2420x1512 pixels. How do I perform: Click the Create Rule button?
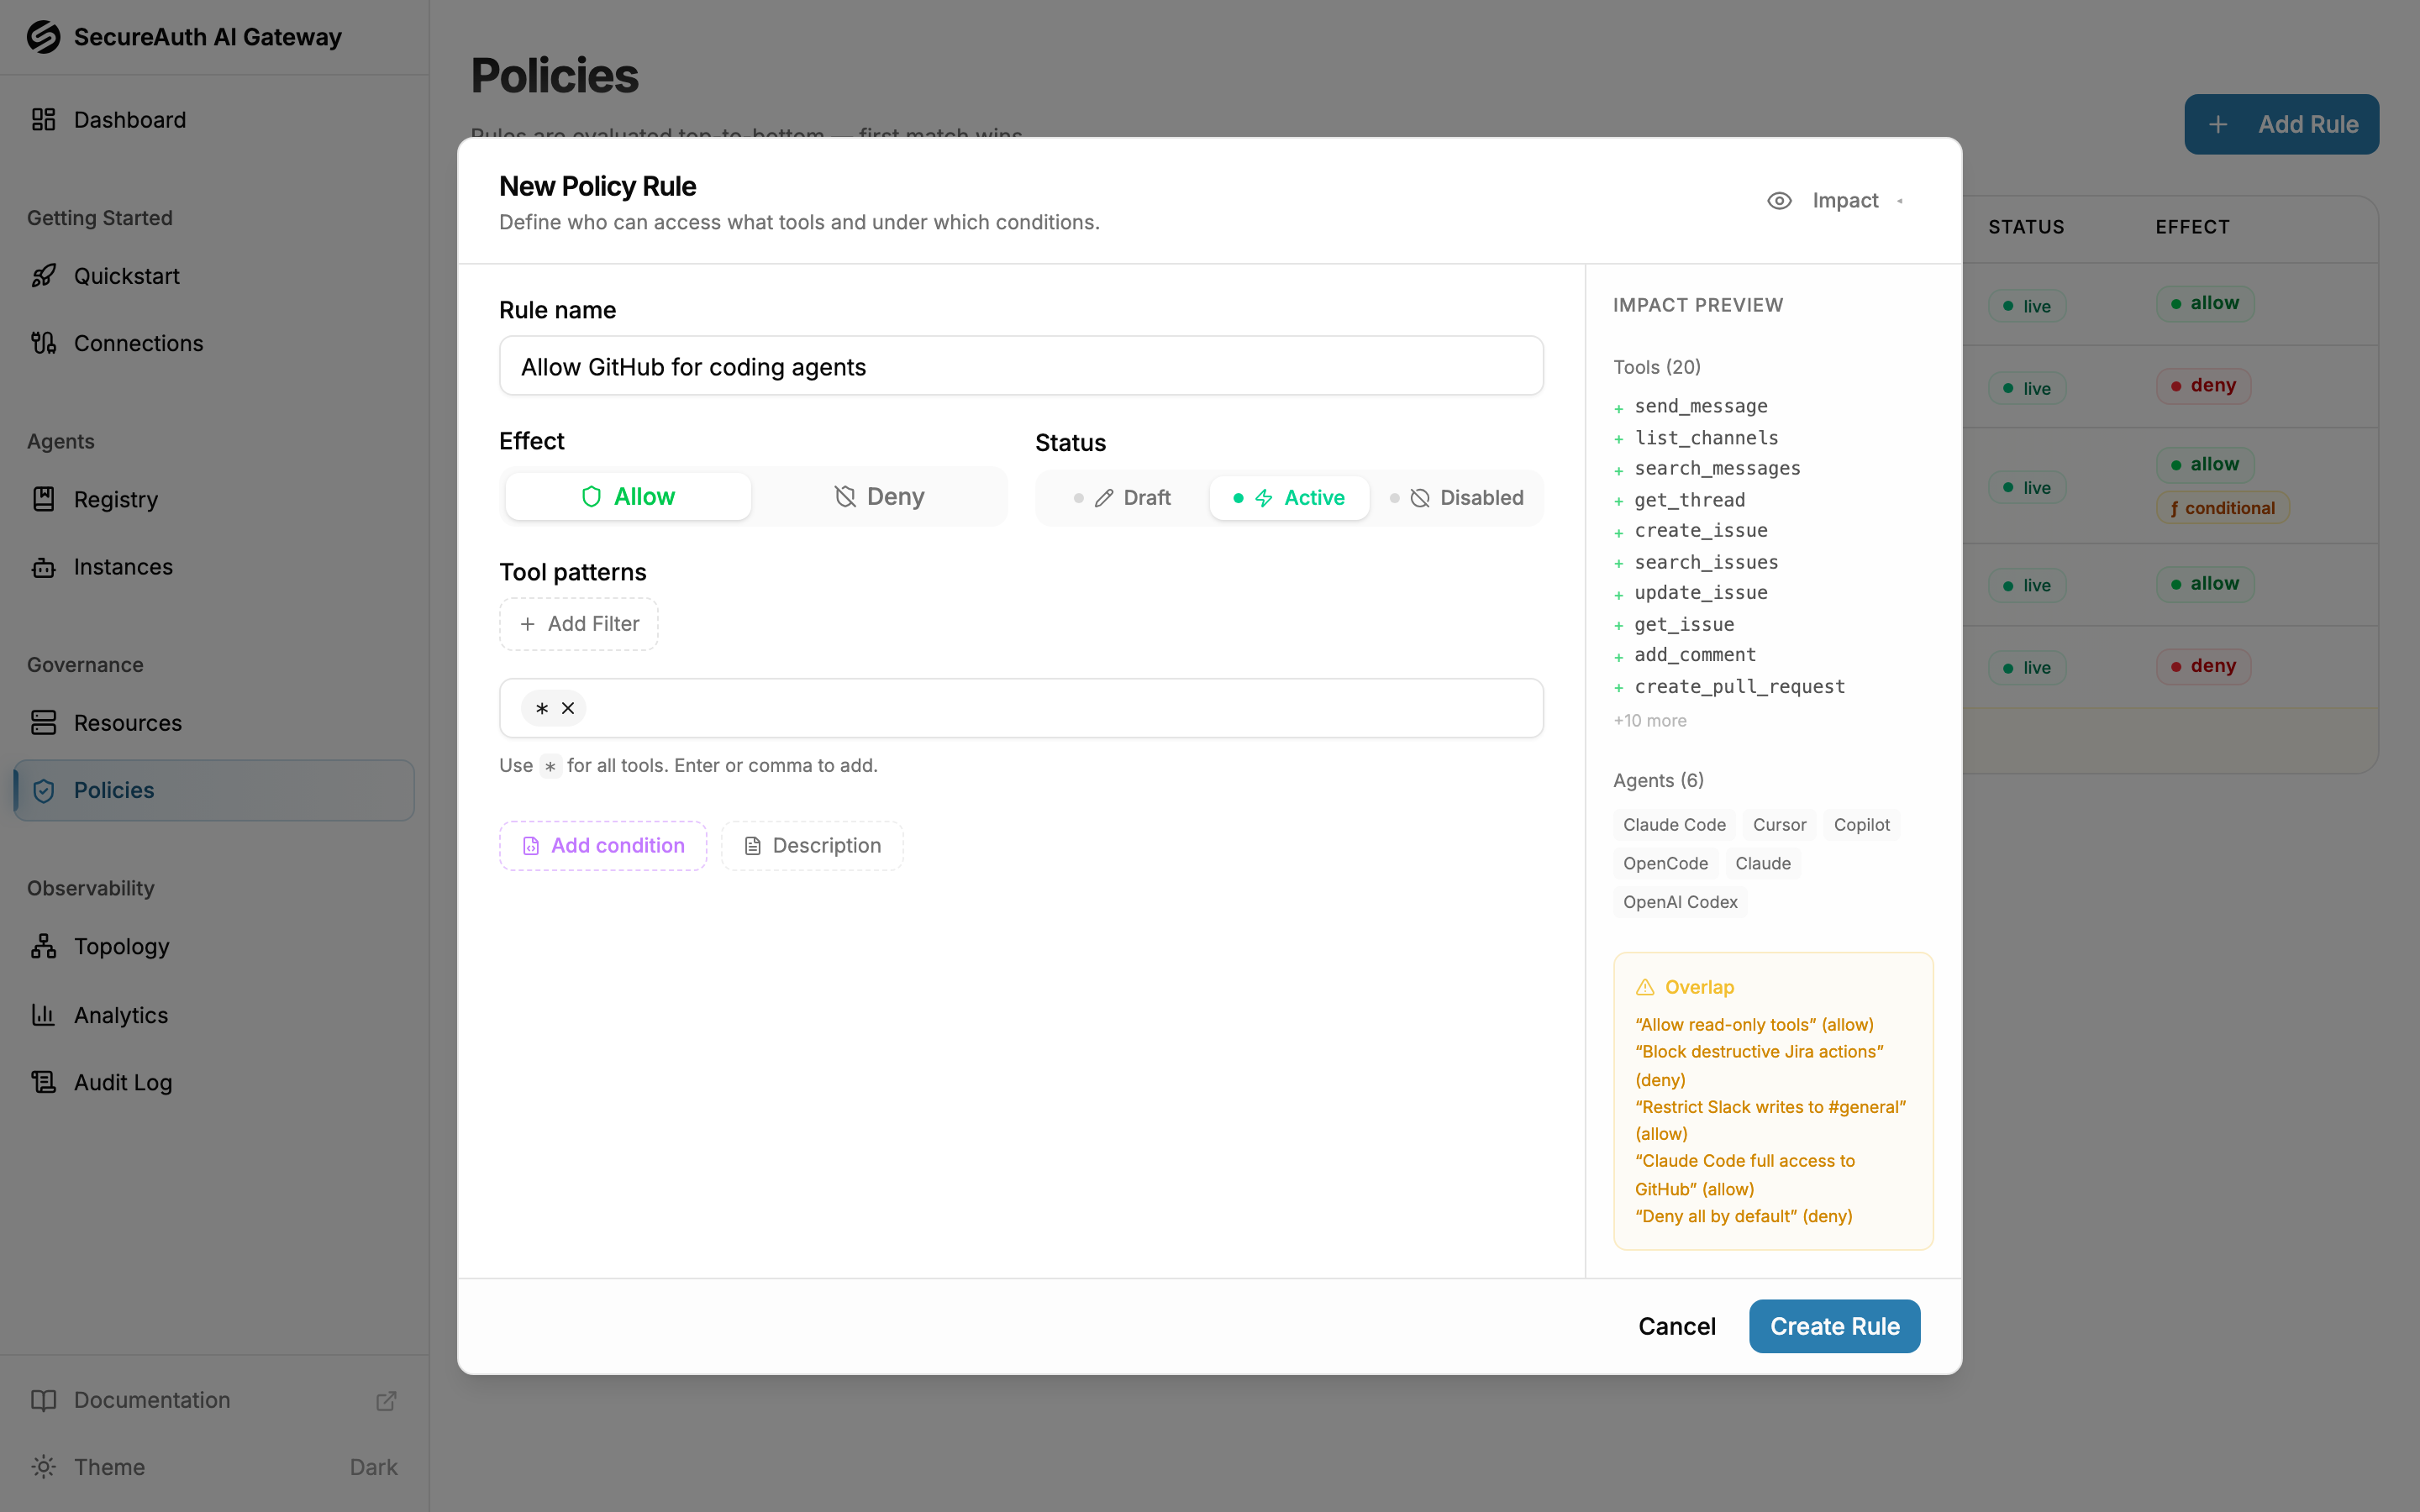tap(1834, 1326)
